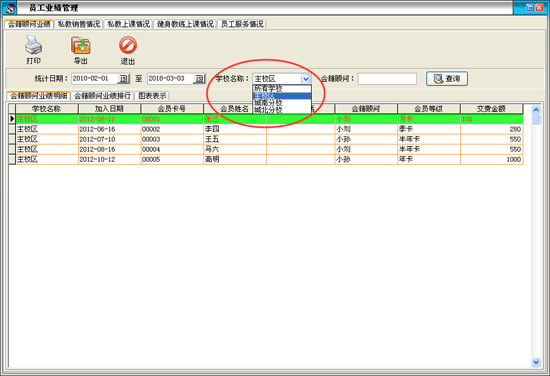This screenshot has height=376, width=550.
Task: Click the Export (导出) folder icon
Action: tap(81, 45)
